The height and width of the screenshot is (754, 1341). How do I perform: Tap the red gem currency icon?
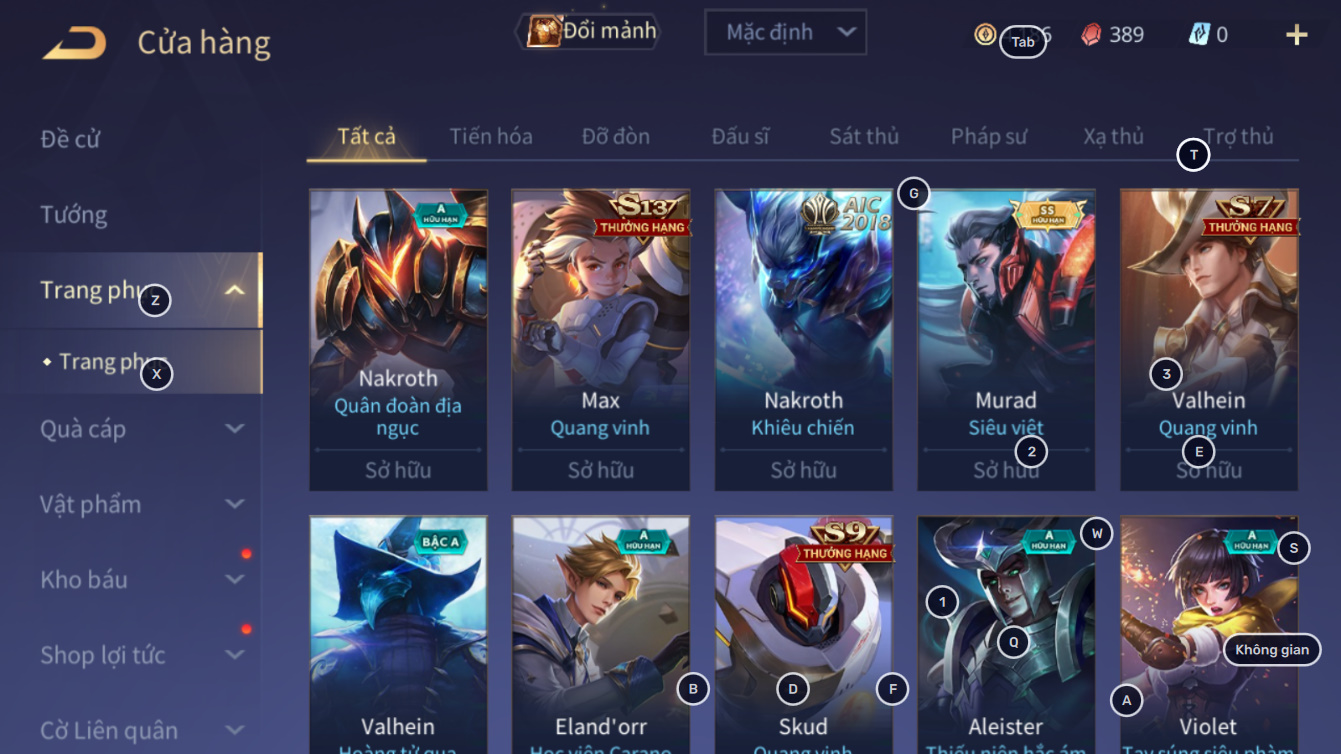click(x=1091, y=35)
